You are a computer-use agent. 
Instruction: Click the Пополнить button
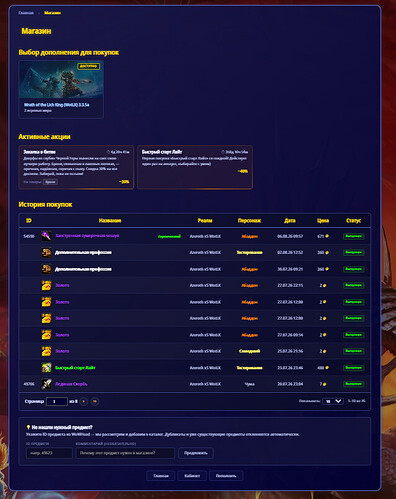[226, 476]
